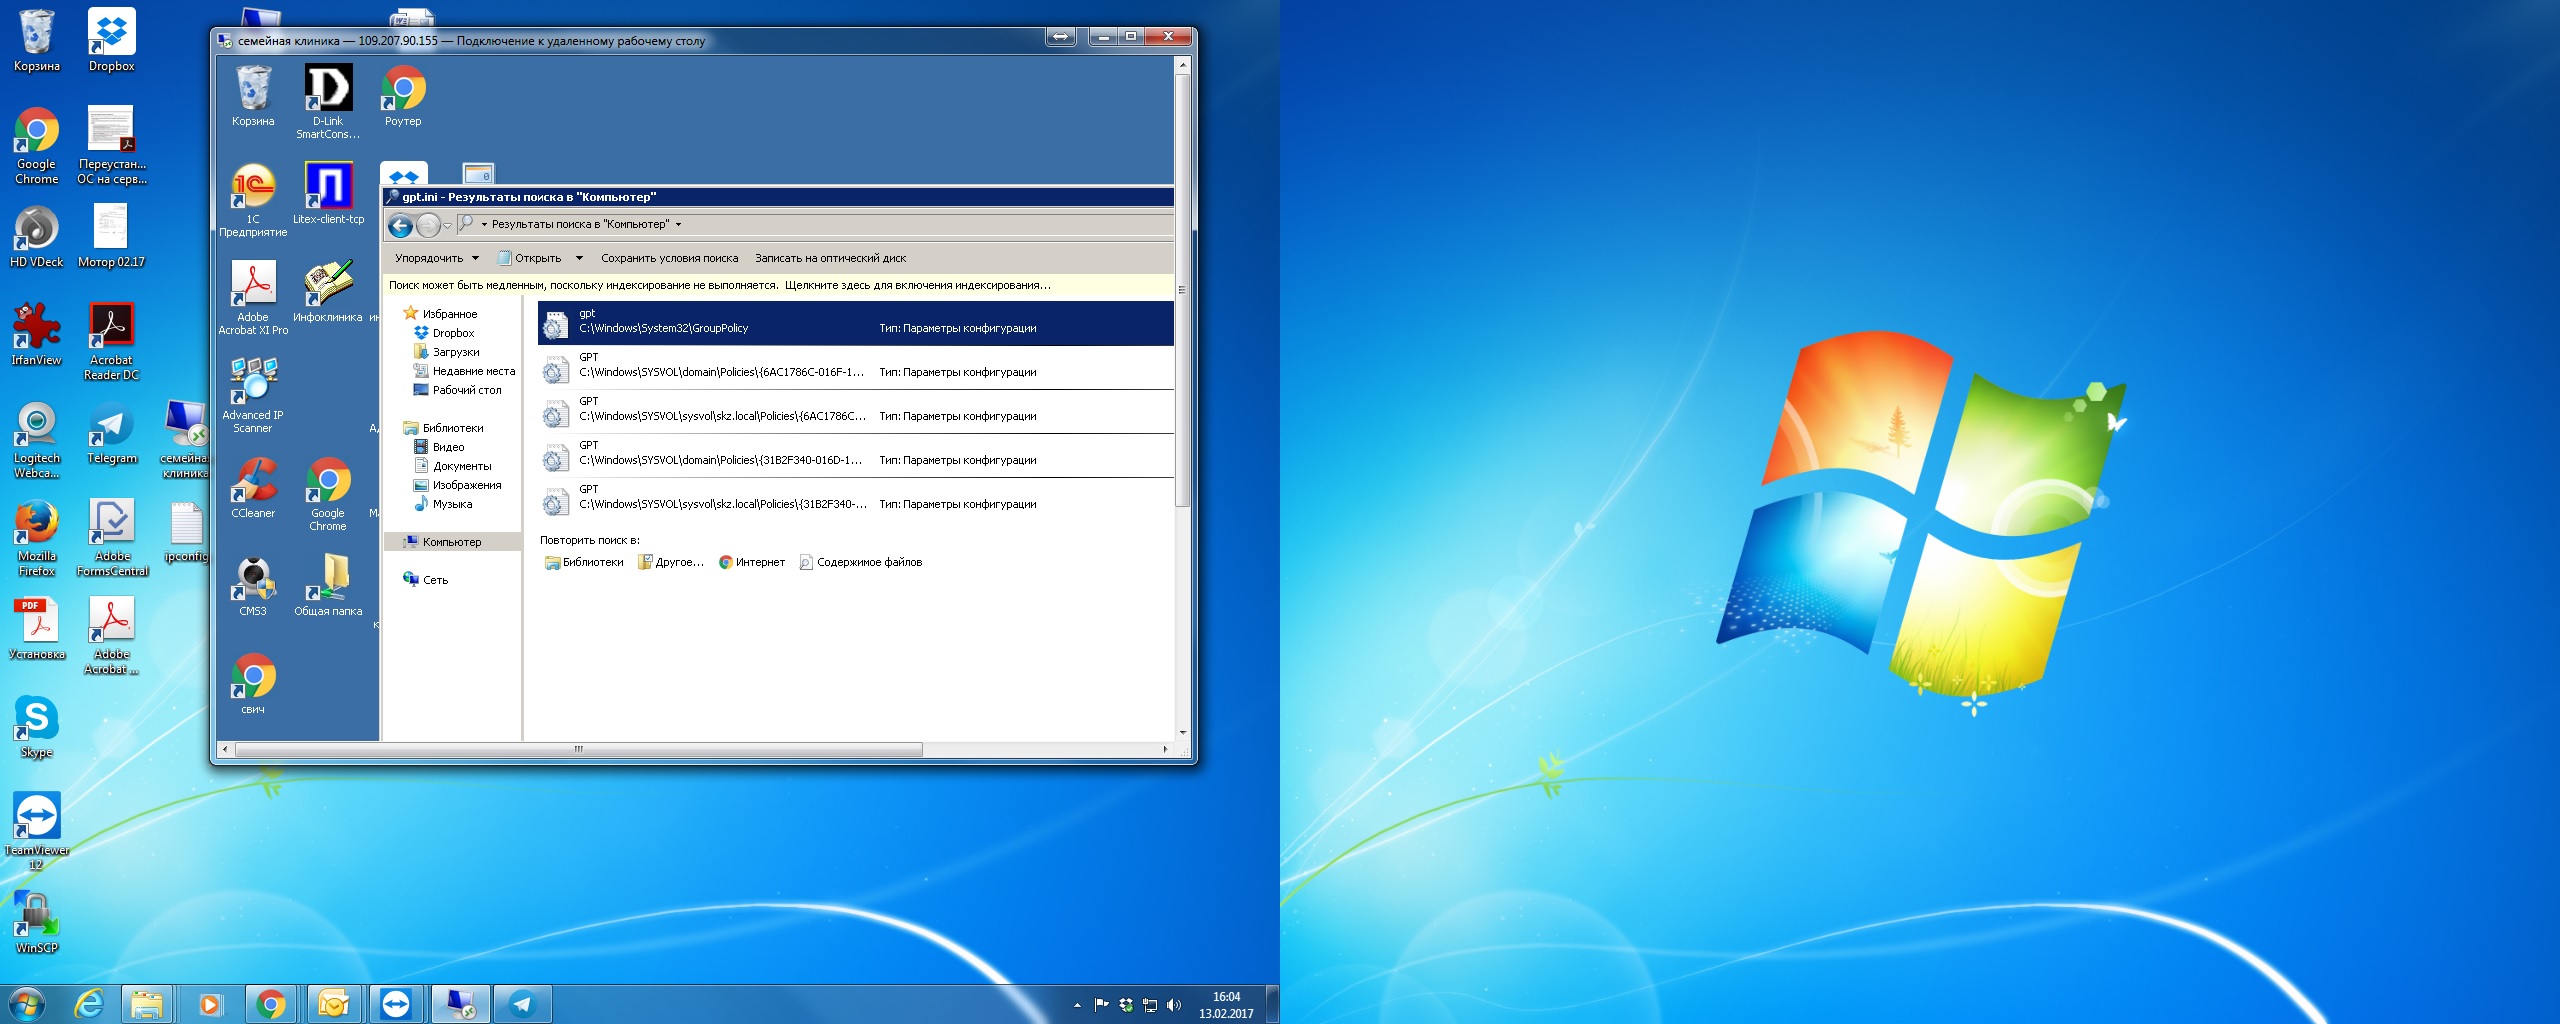This screenshot has width=2560, height=1024.
Task: Open Общая папка folder in remote session
Action: click(328, 585)
